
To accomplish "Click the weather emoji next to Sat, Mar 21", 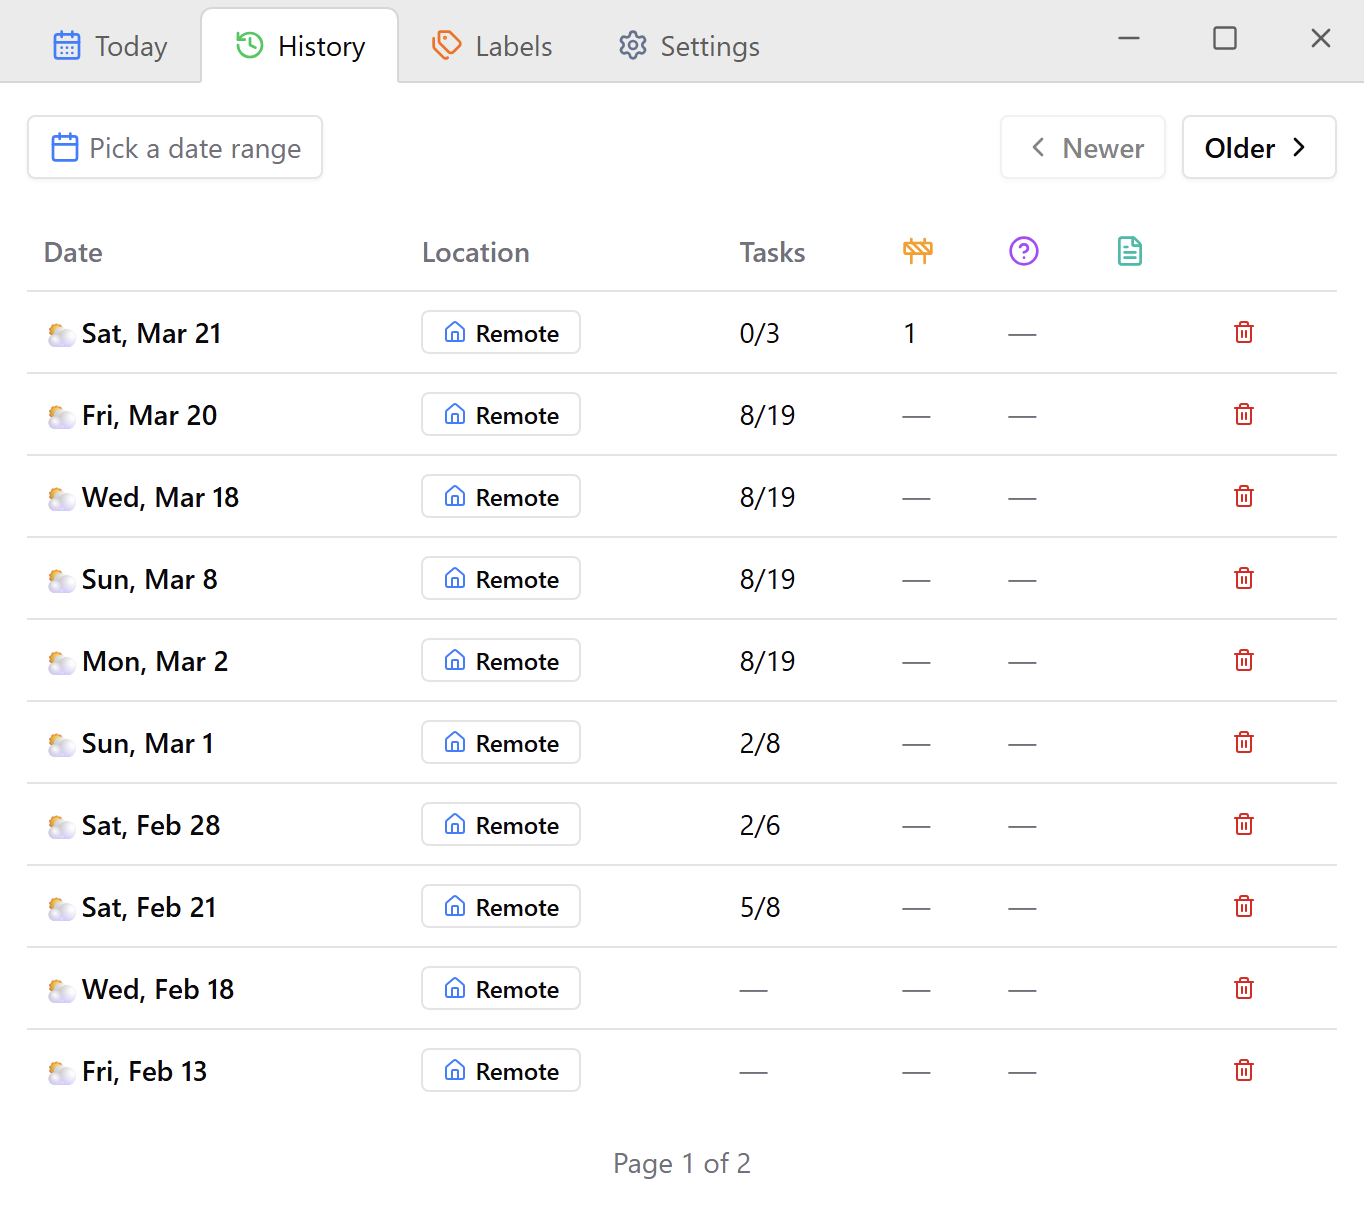I will point(60,333).
